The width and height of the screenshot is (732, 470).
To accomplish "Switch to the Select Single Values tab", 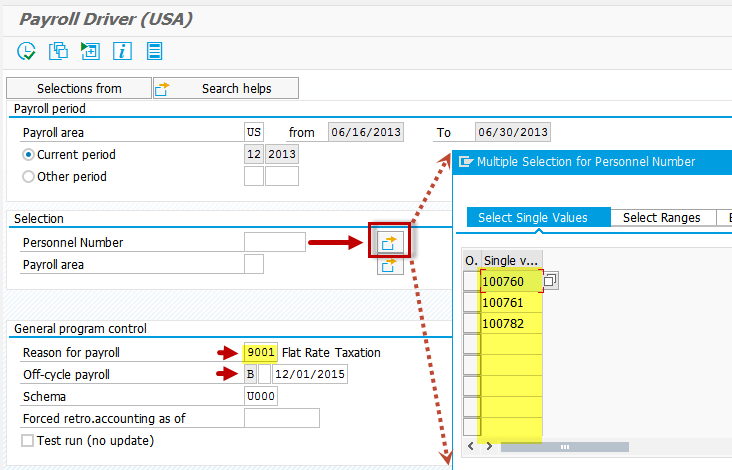I will (539, 217).
